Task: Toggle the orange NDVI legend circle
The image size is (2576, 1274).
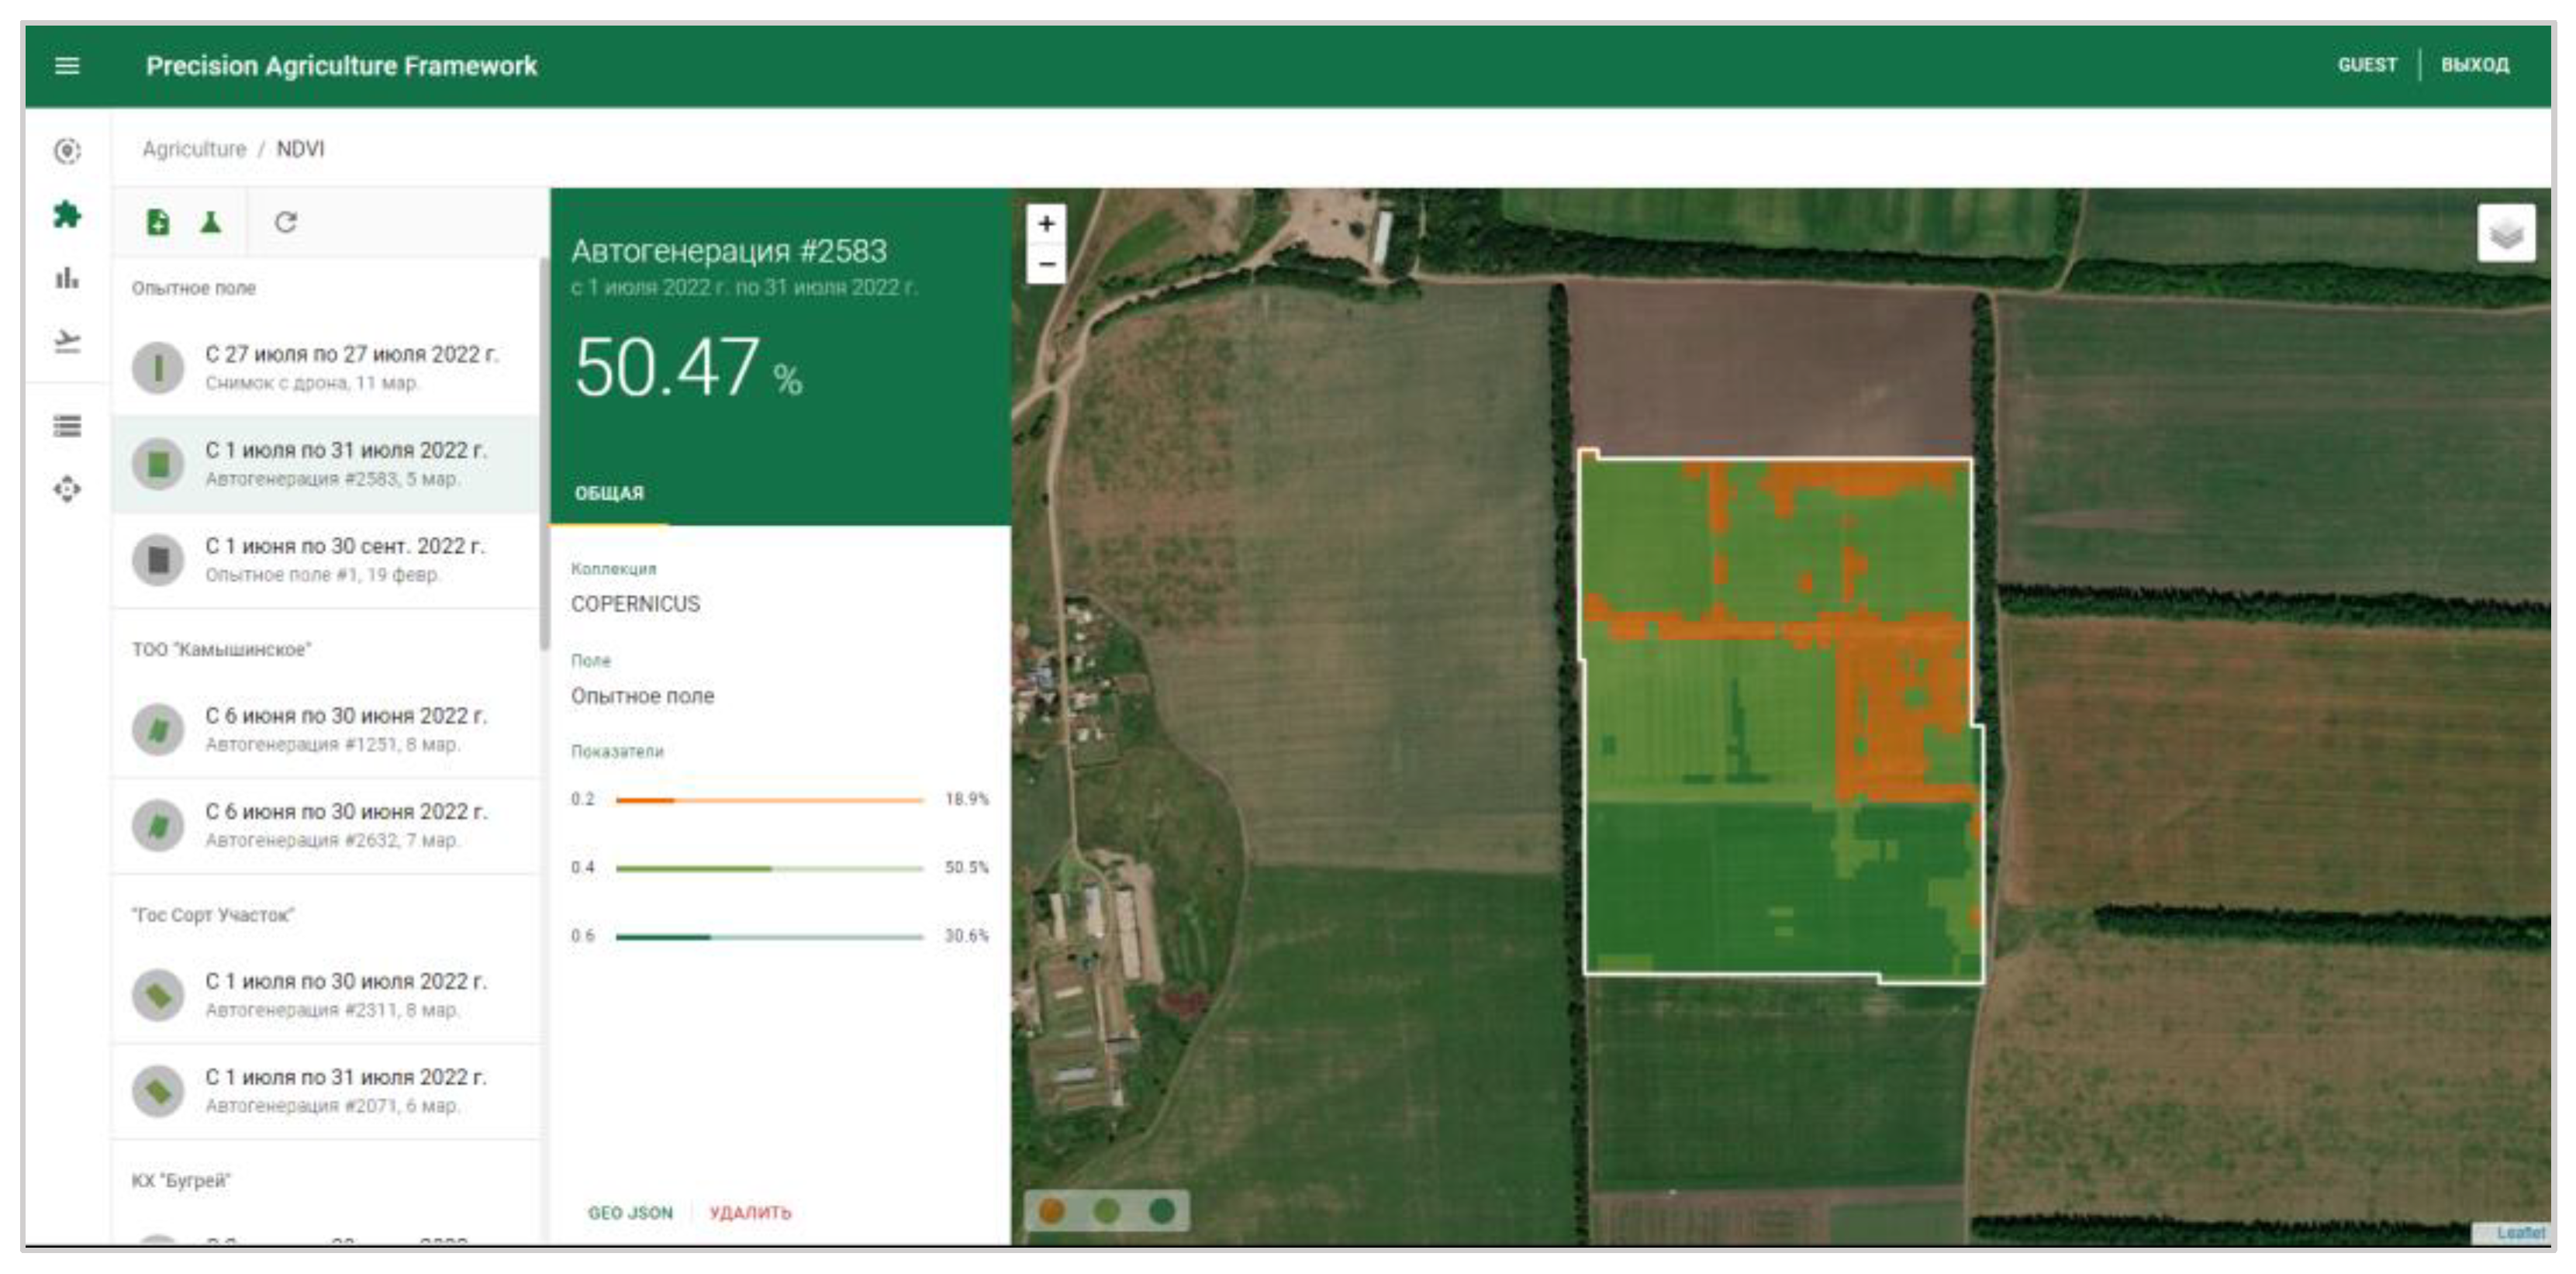Action: coord(1051,1211)
